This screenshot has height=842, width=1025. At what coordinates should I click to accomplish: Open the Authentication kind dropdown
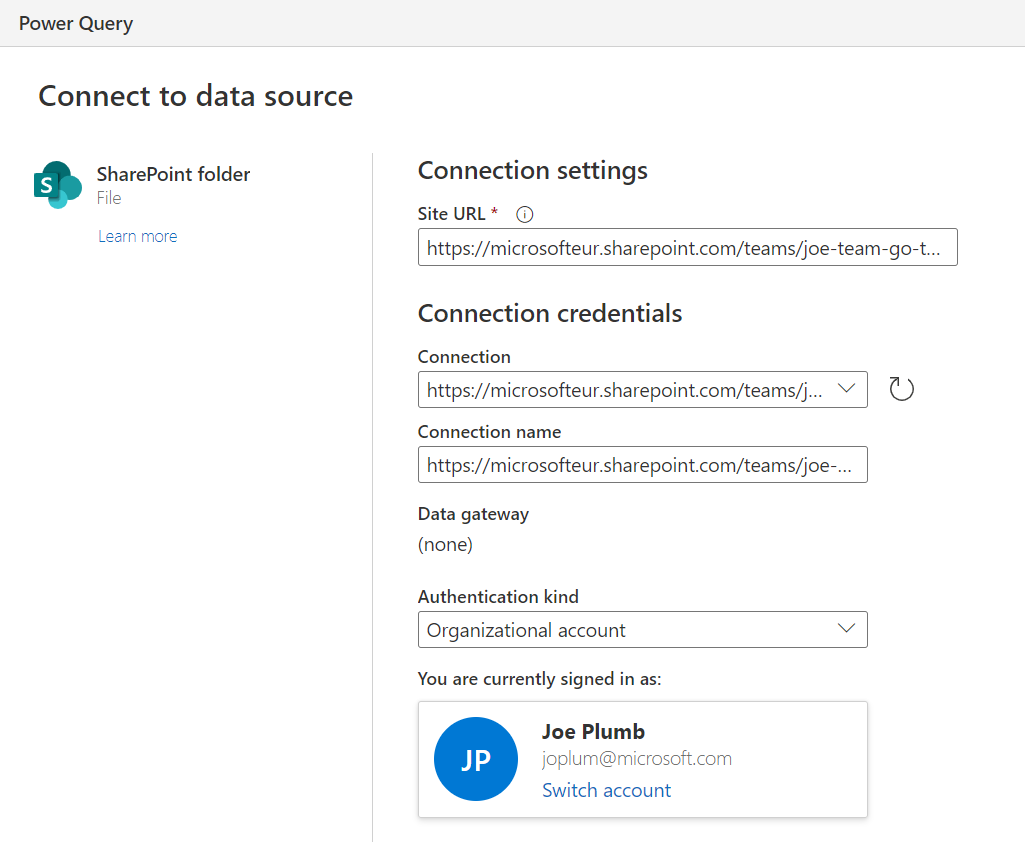pos(643,630)
